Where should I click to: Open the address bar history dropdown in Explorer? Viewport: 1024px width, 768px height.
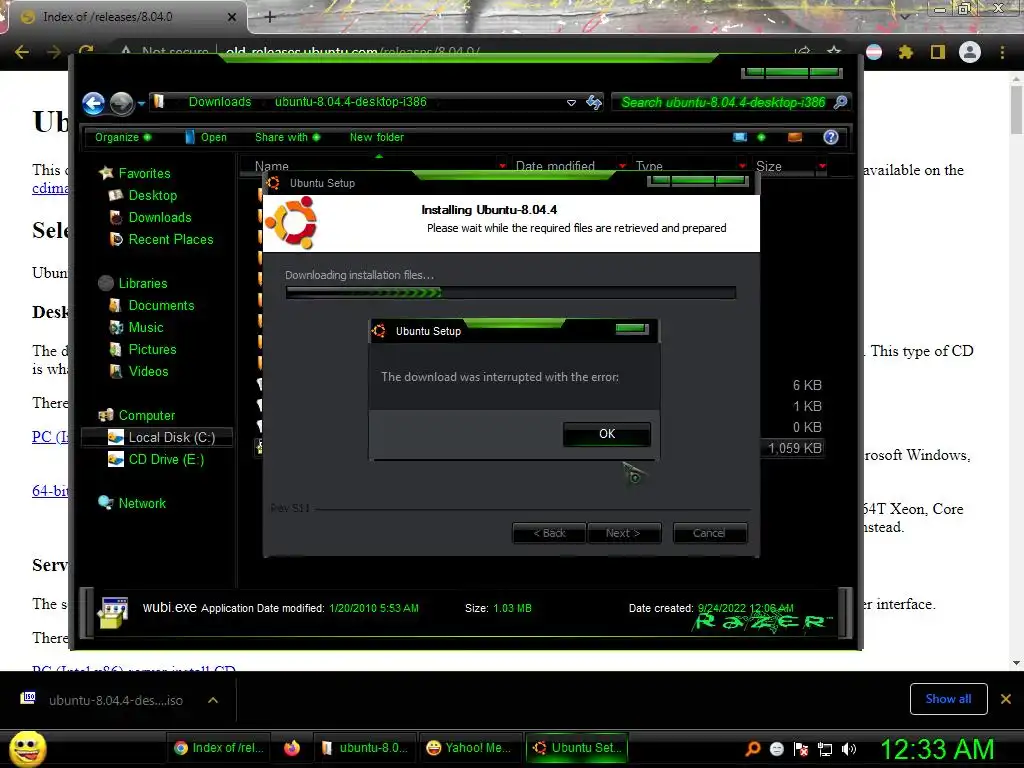tap(571, 103)
